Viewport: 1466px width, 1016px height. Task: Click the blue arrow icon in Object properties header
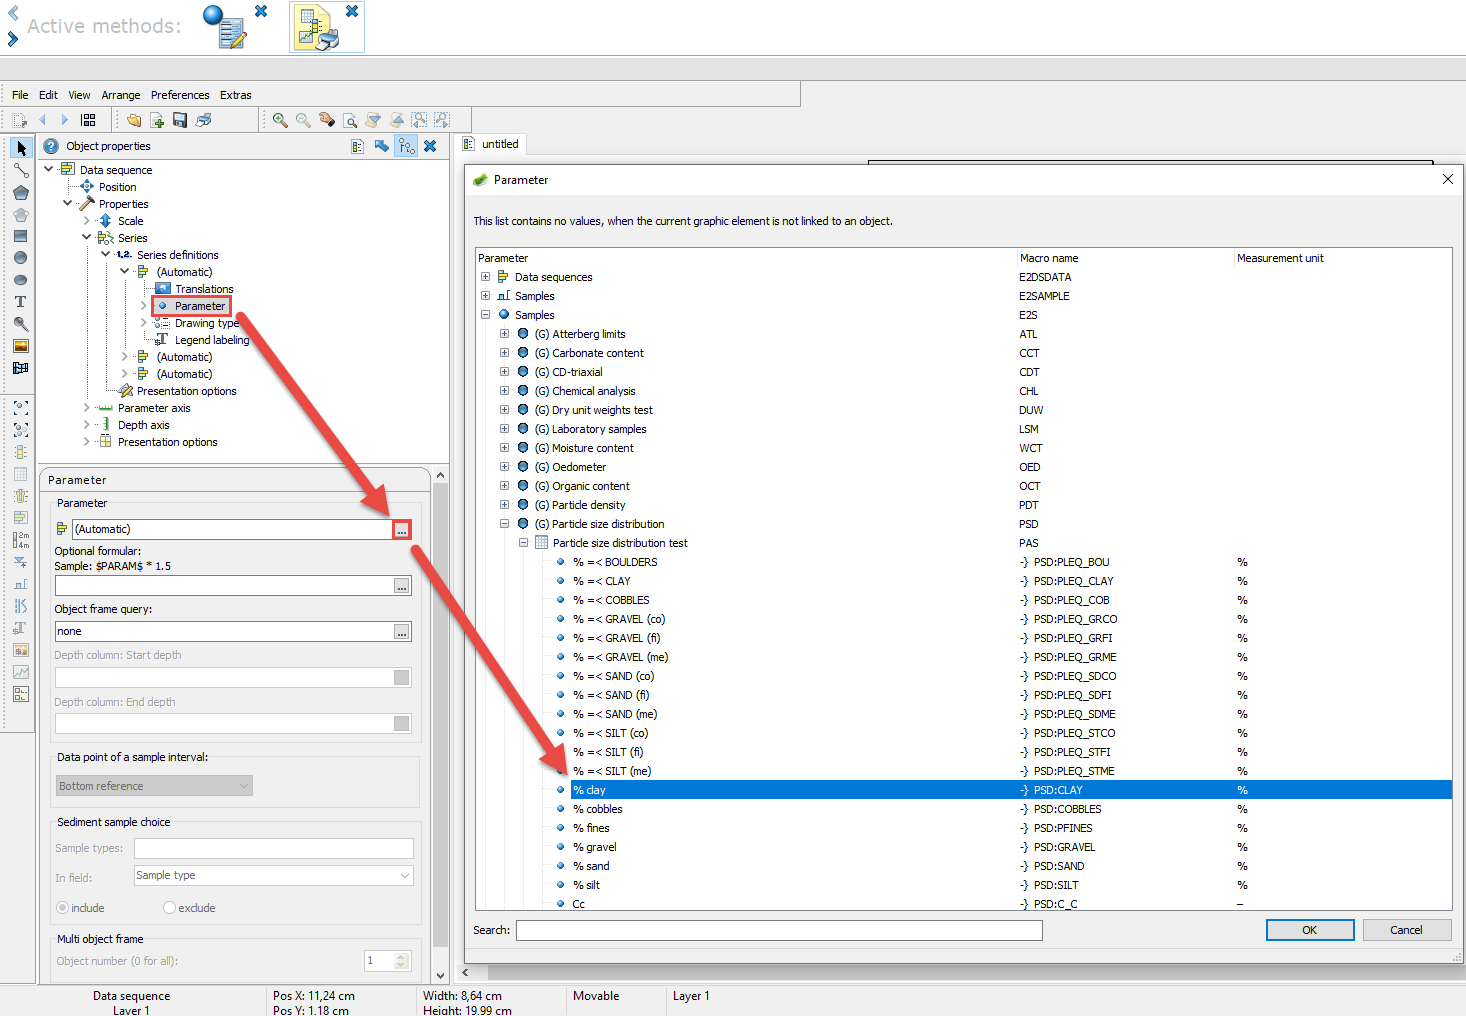click(381, 146)
